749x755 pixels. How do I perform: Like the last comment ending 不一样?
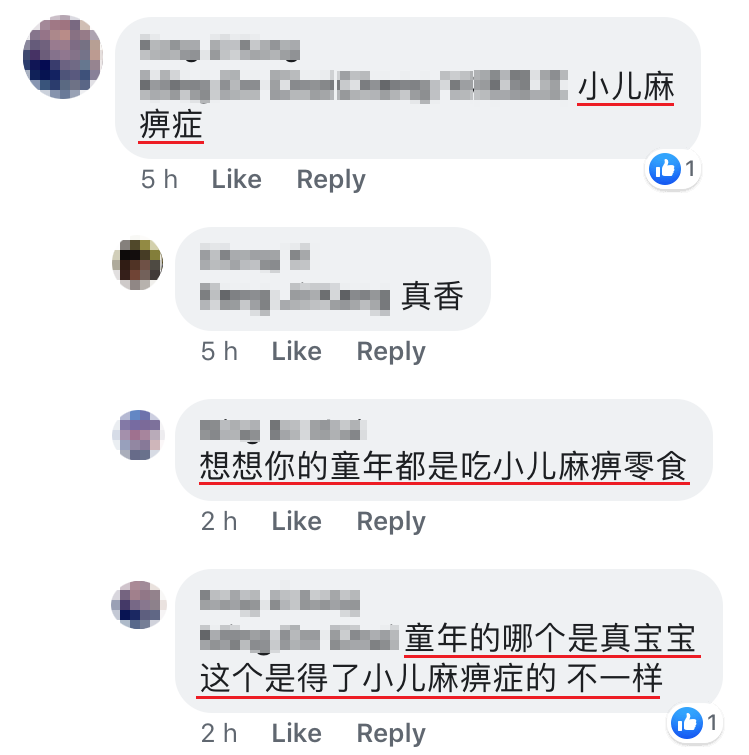point(297,733)
